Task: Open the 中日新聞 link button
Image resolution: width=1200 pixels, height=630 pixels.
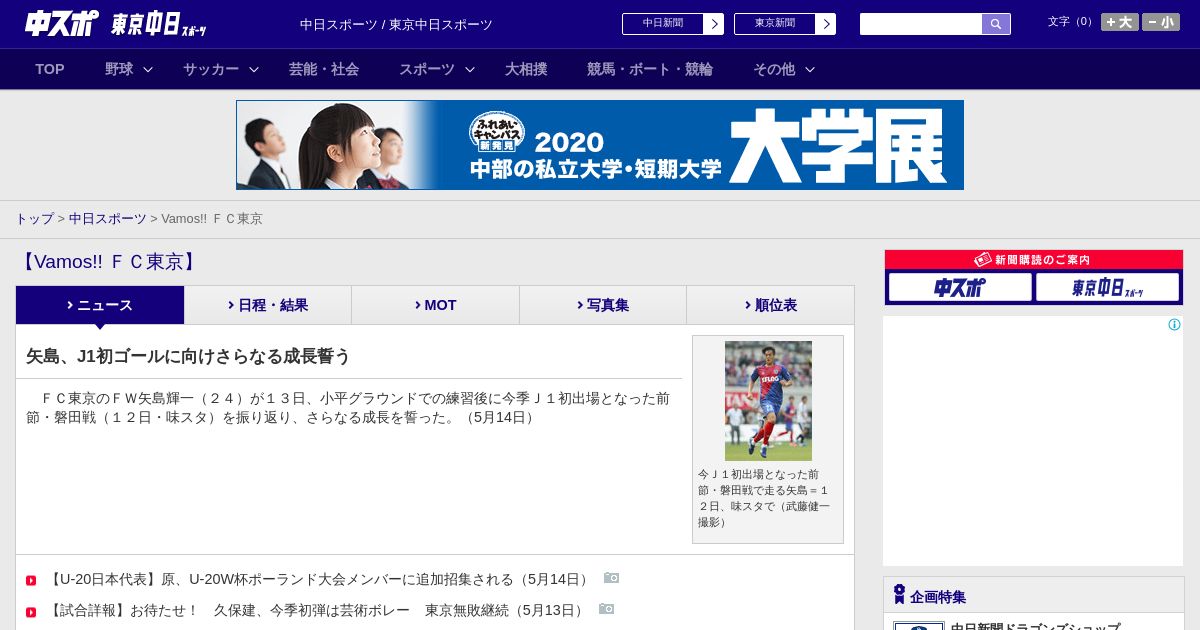Action: (673, 24)
